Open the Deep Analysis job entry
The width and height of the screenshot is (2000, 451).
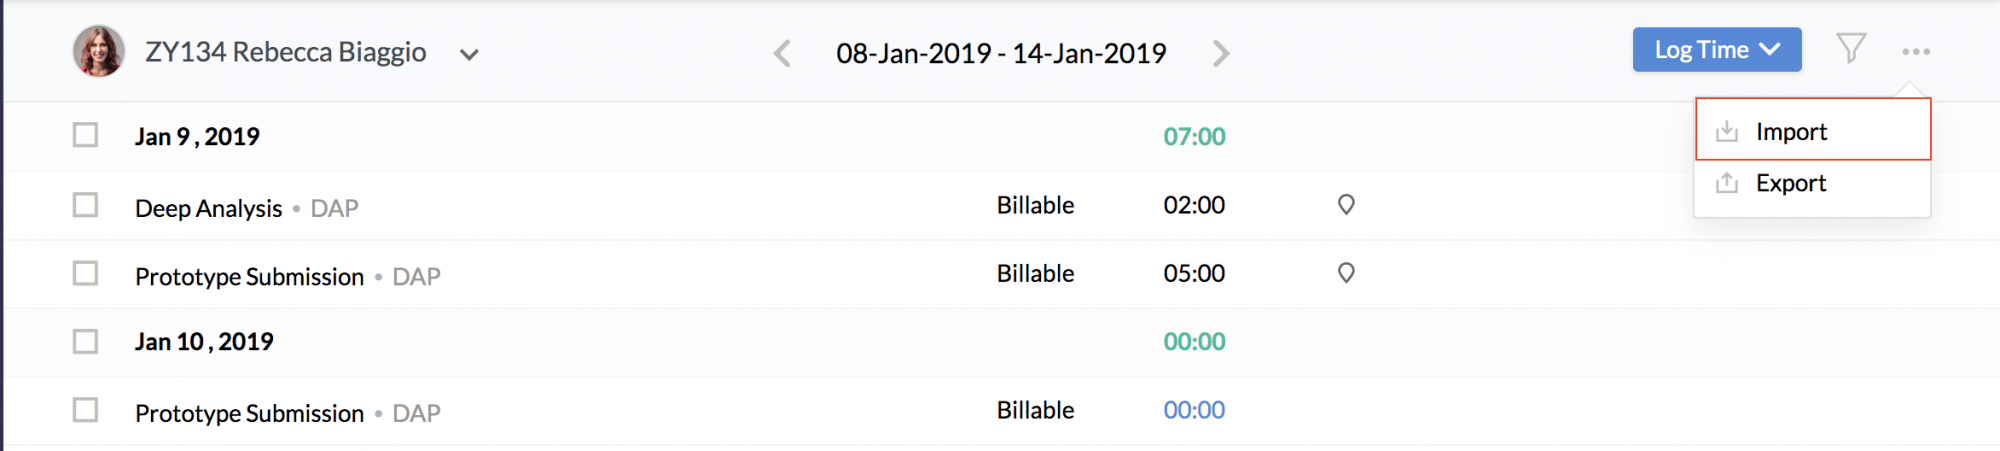coord(209,208)
